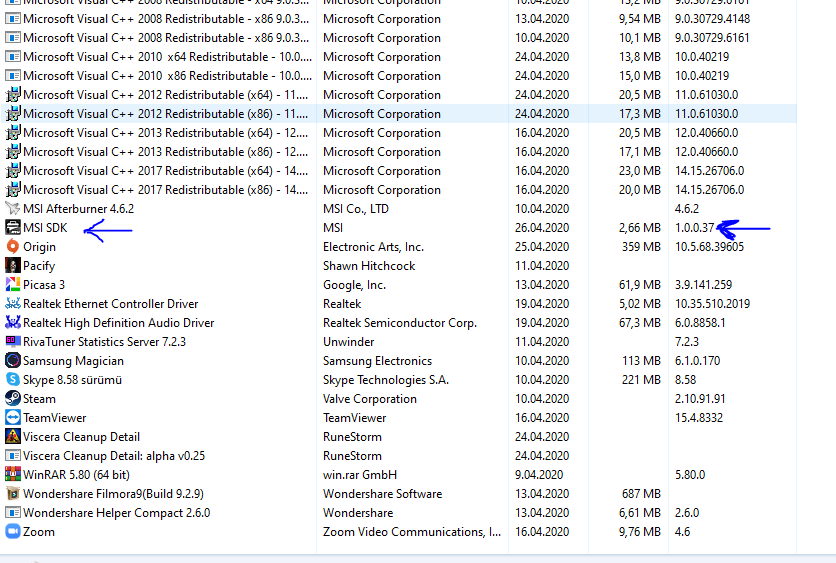Click size value 687 MB
Screen dimensions: 836x563
(641, 494)
